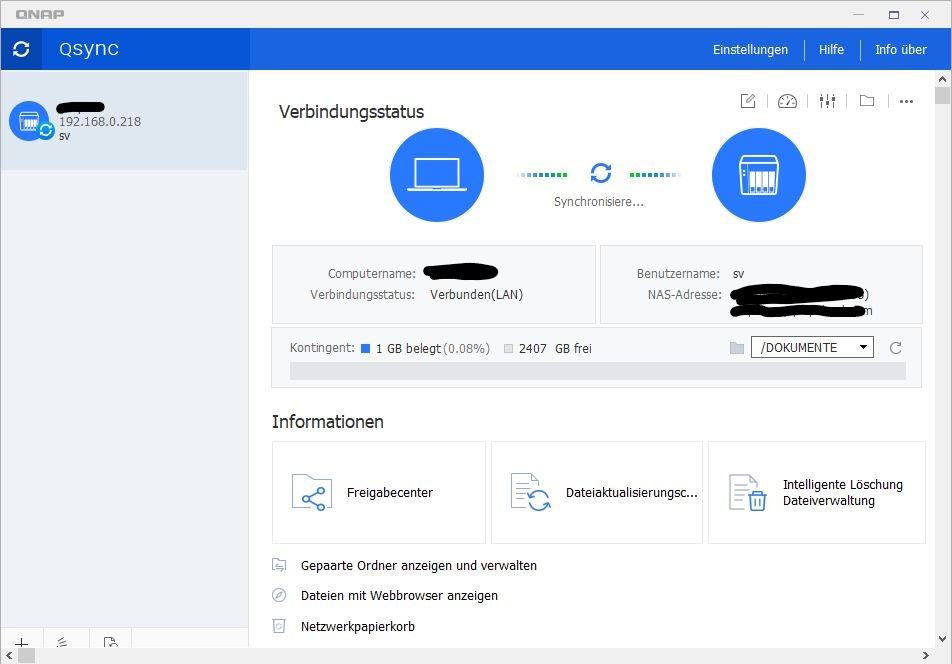Click the Qsync sync logo icon

click(21, 49)
